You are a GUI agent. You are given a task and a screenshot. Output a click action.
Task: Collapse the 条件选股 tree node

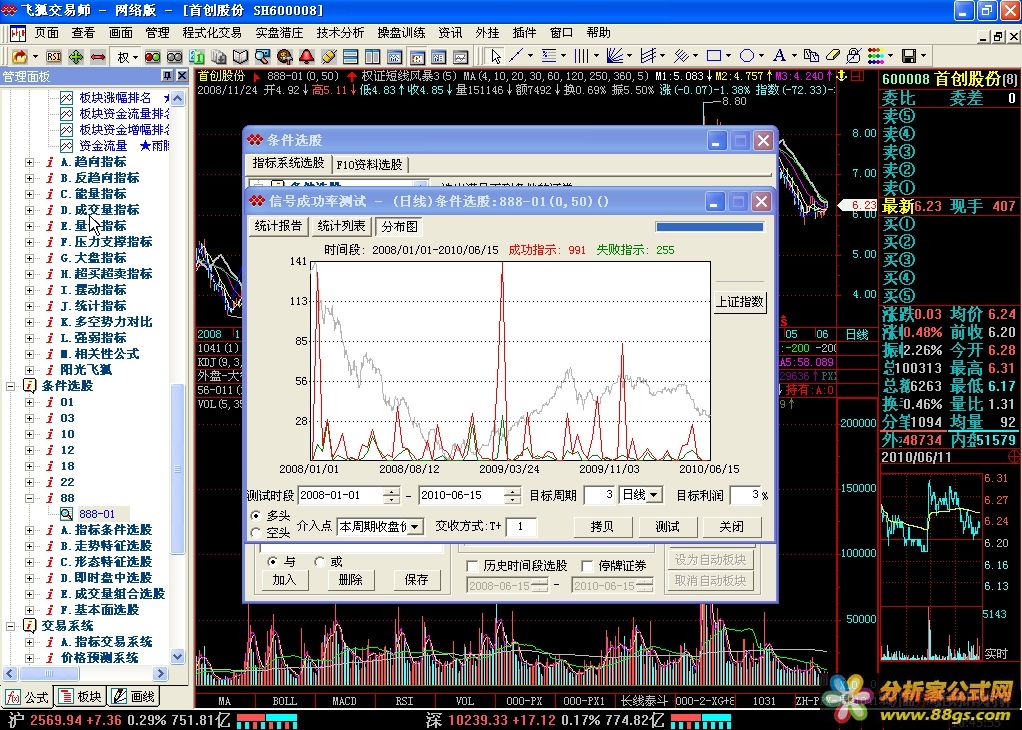(10, 386)
